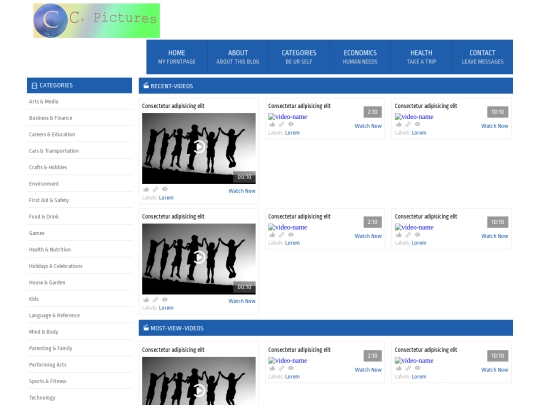
Task: Open Language & Reference category
Action: coord(54,315)
